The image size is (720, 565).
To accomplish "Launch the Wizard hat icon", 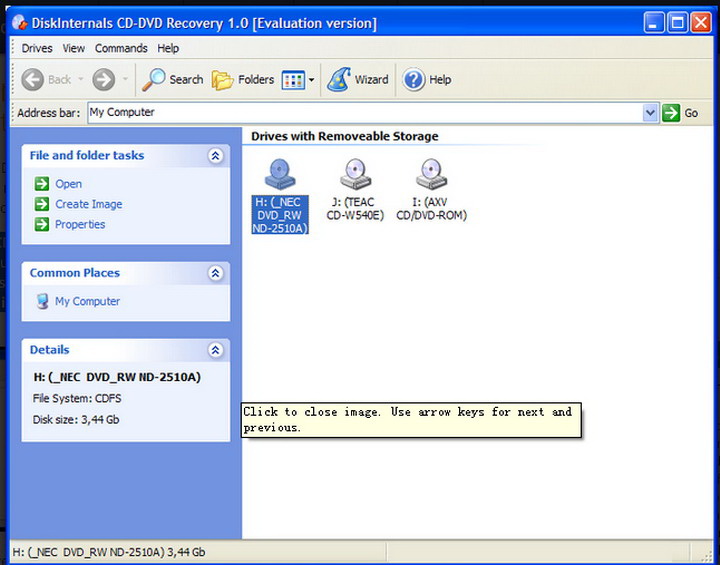I will point(339,79).
